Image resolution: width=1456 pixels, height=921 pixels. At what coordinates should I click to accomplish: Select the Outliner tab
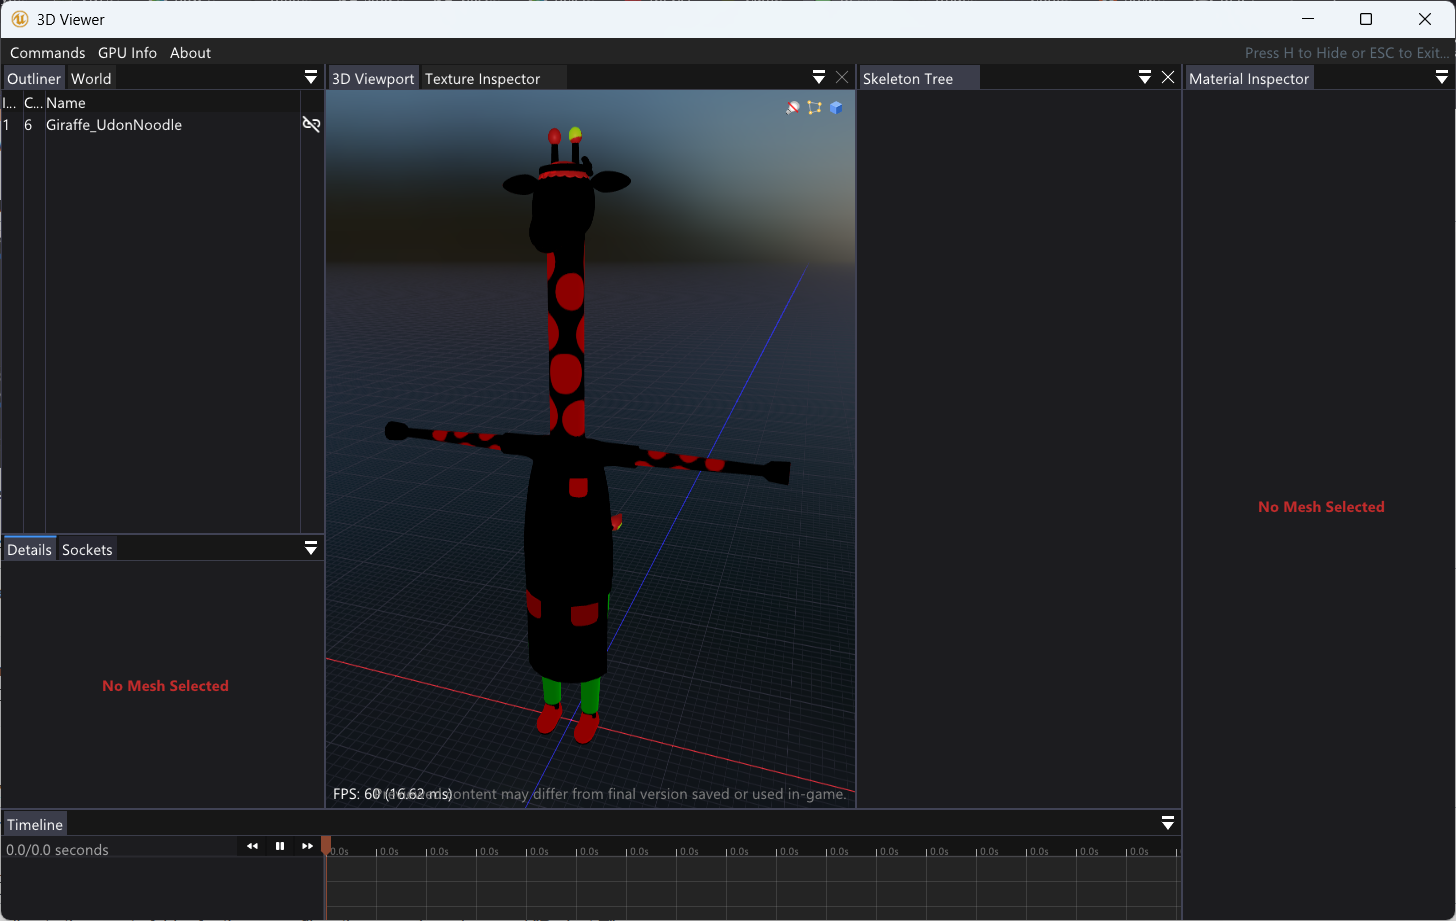coord(34,79)
